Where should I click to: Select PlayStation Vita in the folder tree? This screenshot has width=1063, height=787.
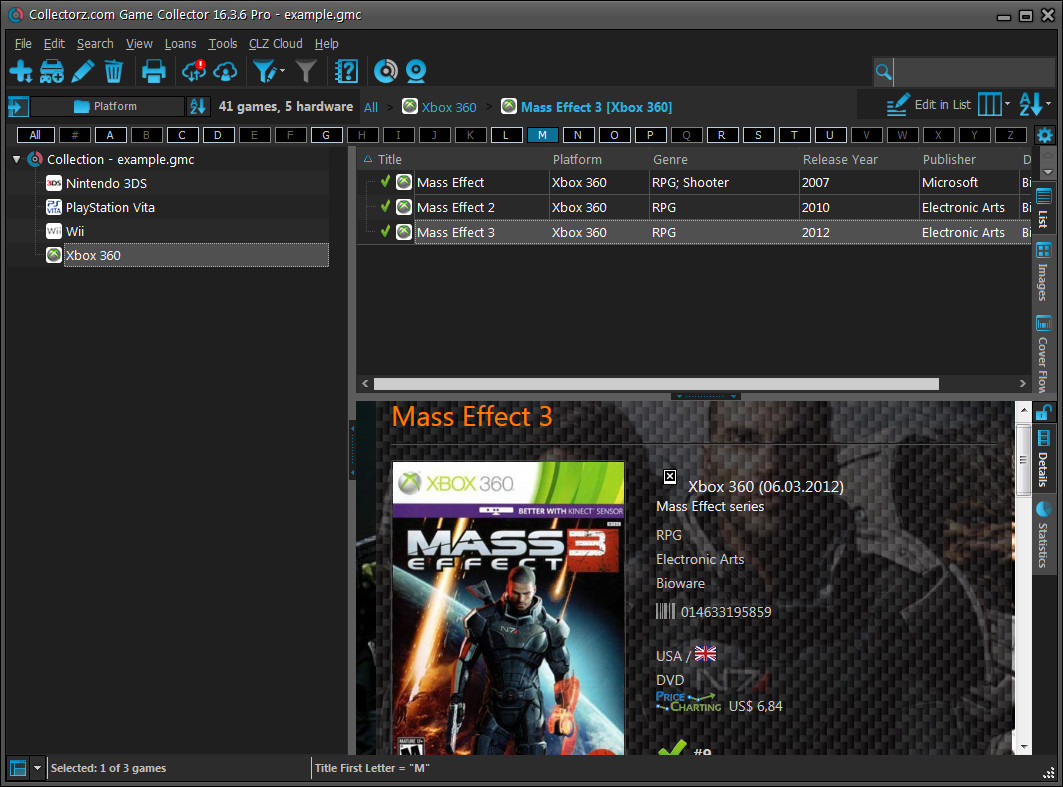point(110,207)
